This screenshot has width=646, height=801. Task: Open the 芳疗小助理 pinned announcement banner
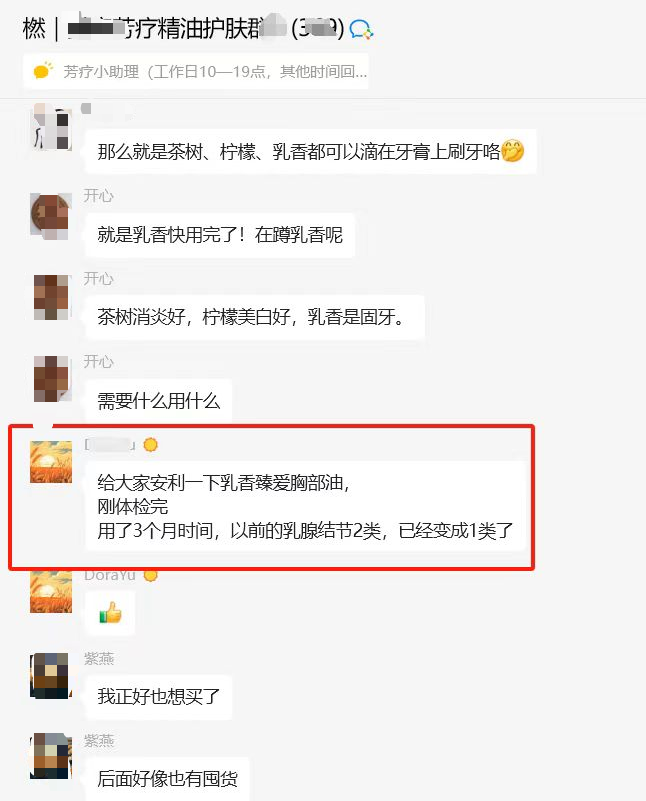[x=196, y=72]
